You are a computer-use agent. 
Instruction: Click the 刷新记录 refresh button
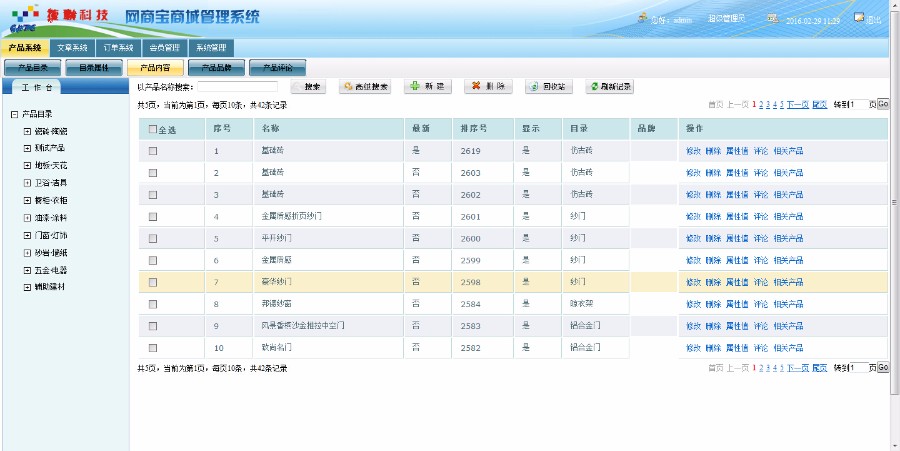[610, 87]
